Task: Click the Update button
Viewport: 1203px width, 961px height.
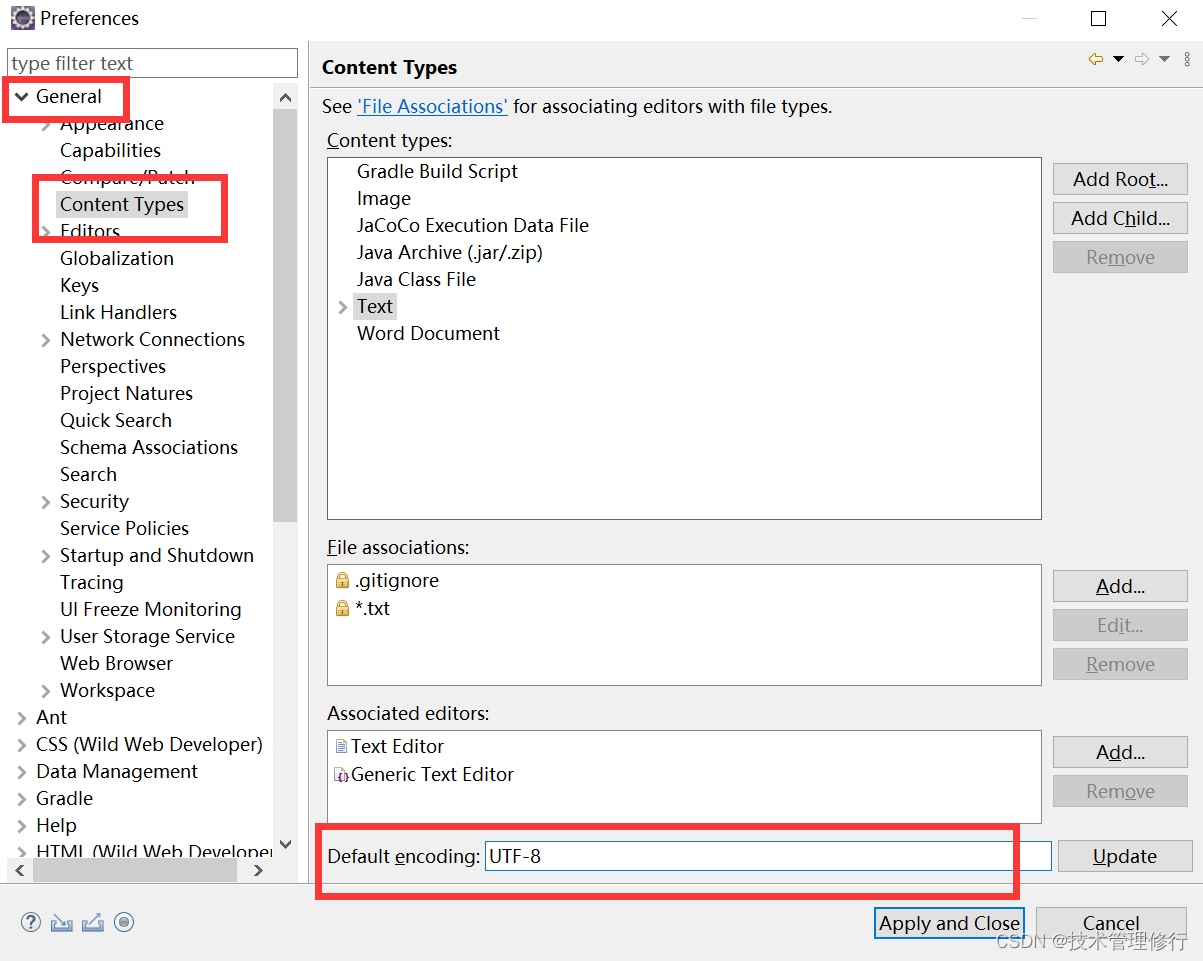Action: tap(1125, 856)
